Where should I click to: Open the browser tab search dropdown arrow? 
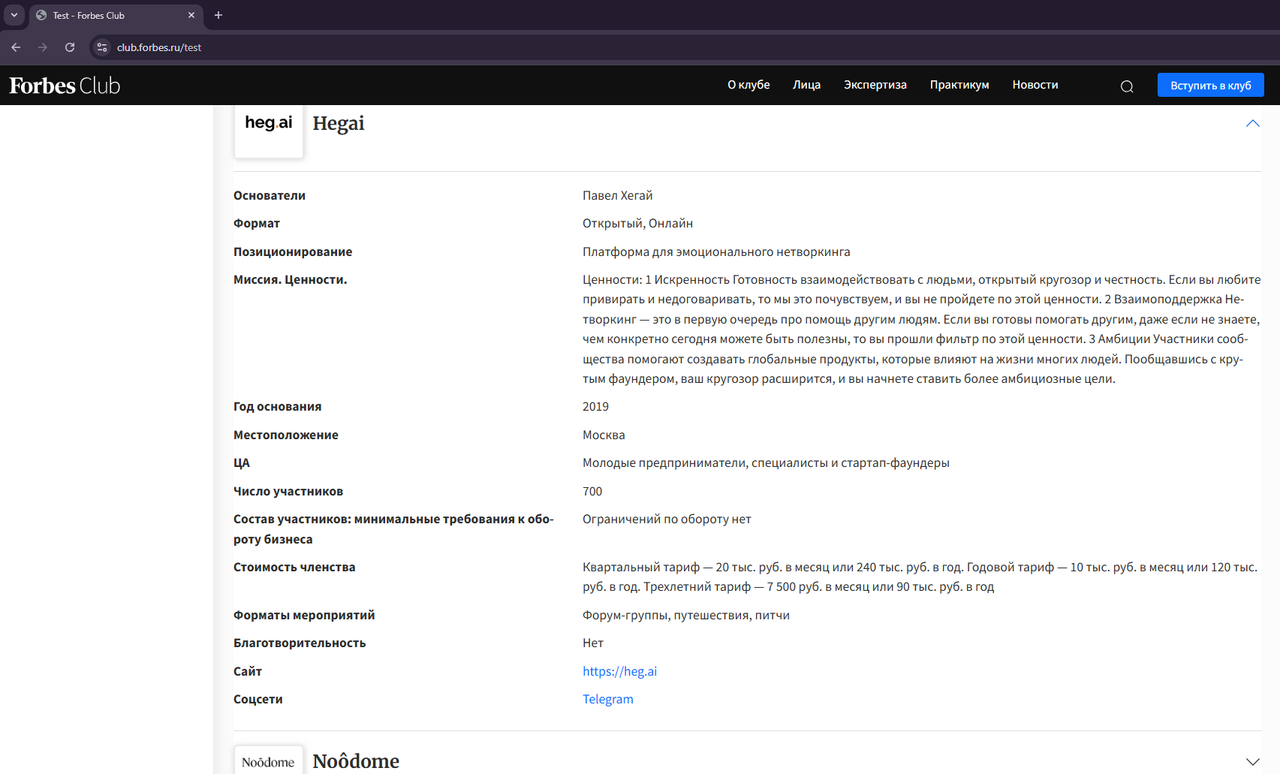pos(14,15)
